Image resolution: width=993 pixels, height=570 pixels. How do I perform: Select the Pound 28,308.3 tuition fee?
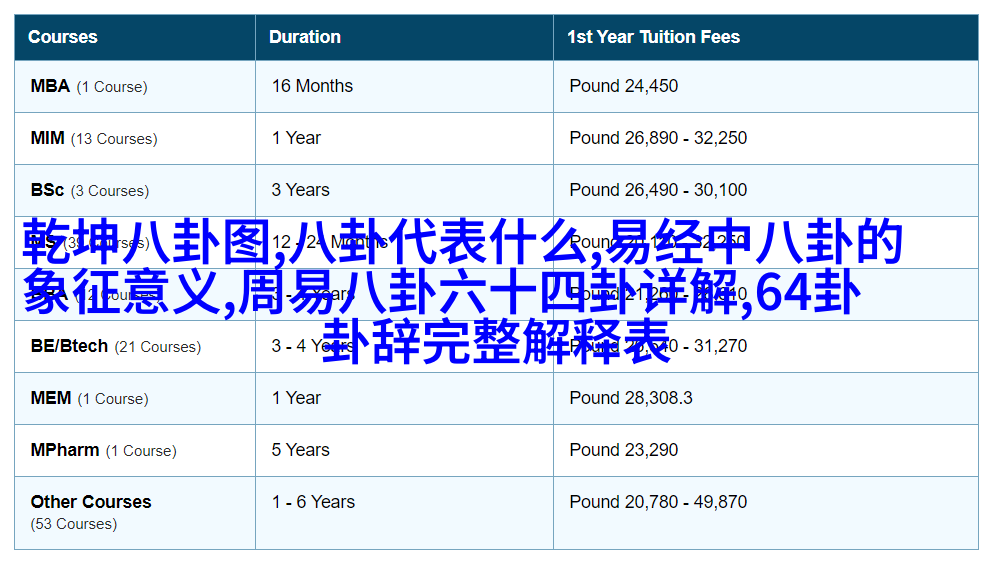[630, 398]
